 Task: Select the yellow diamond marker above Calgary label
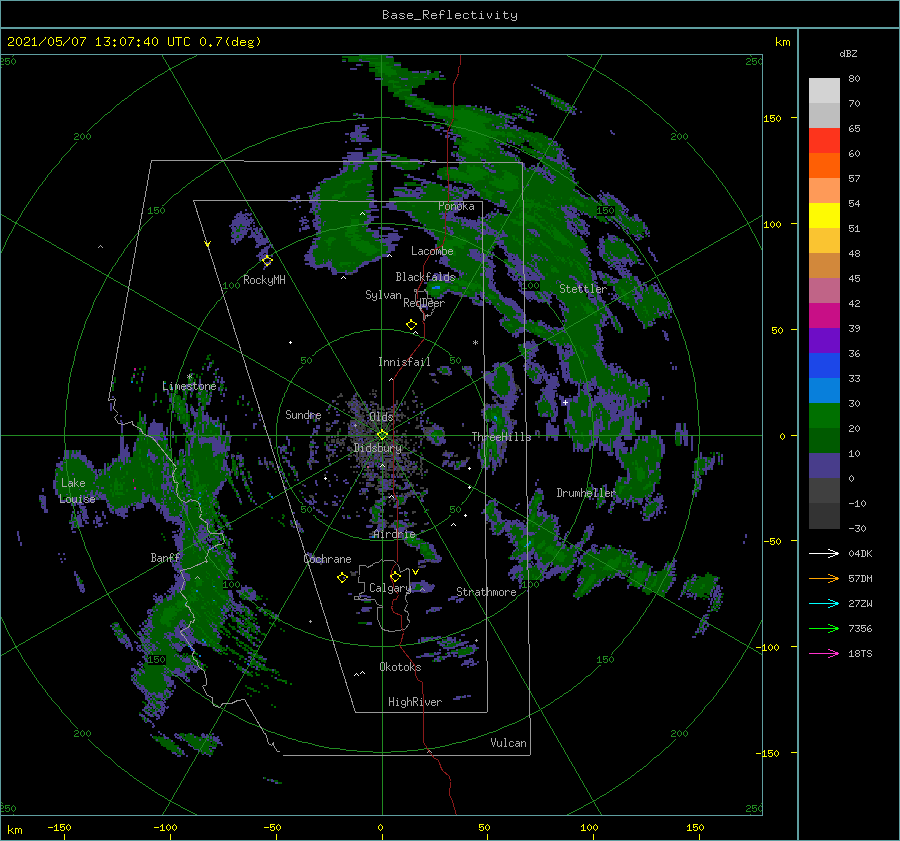pyautogui.click(x=395, y=576)
